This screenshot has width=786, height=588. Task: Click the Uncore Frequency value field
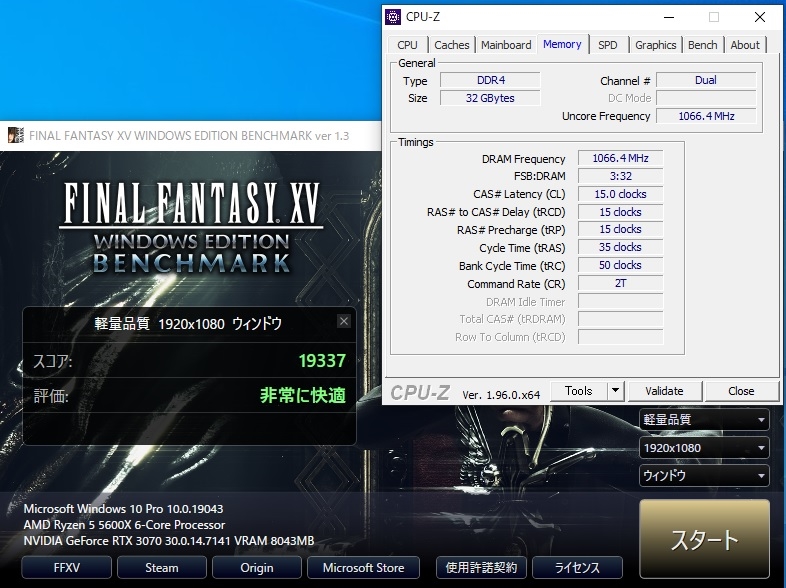[706, 116]
